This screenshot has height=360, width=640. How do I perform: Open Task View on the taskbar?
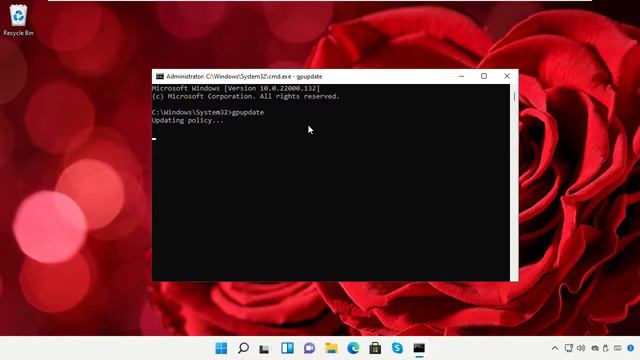[265, 349]
